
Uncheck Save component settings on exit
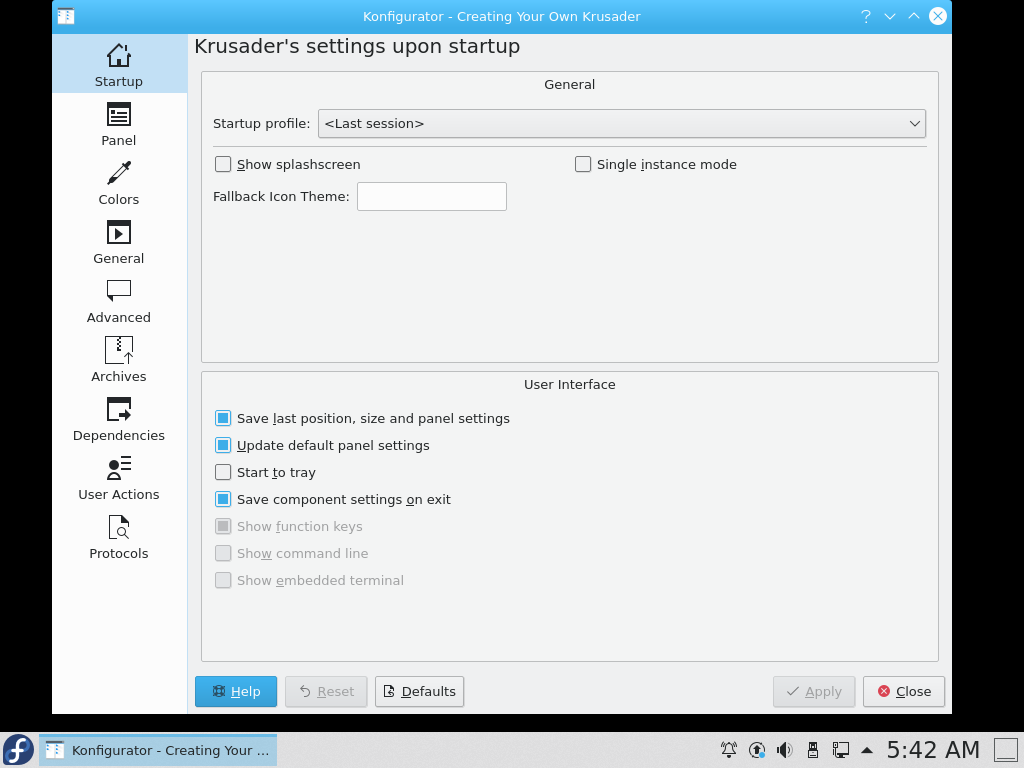coord(223,500)
